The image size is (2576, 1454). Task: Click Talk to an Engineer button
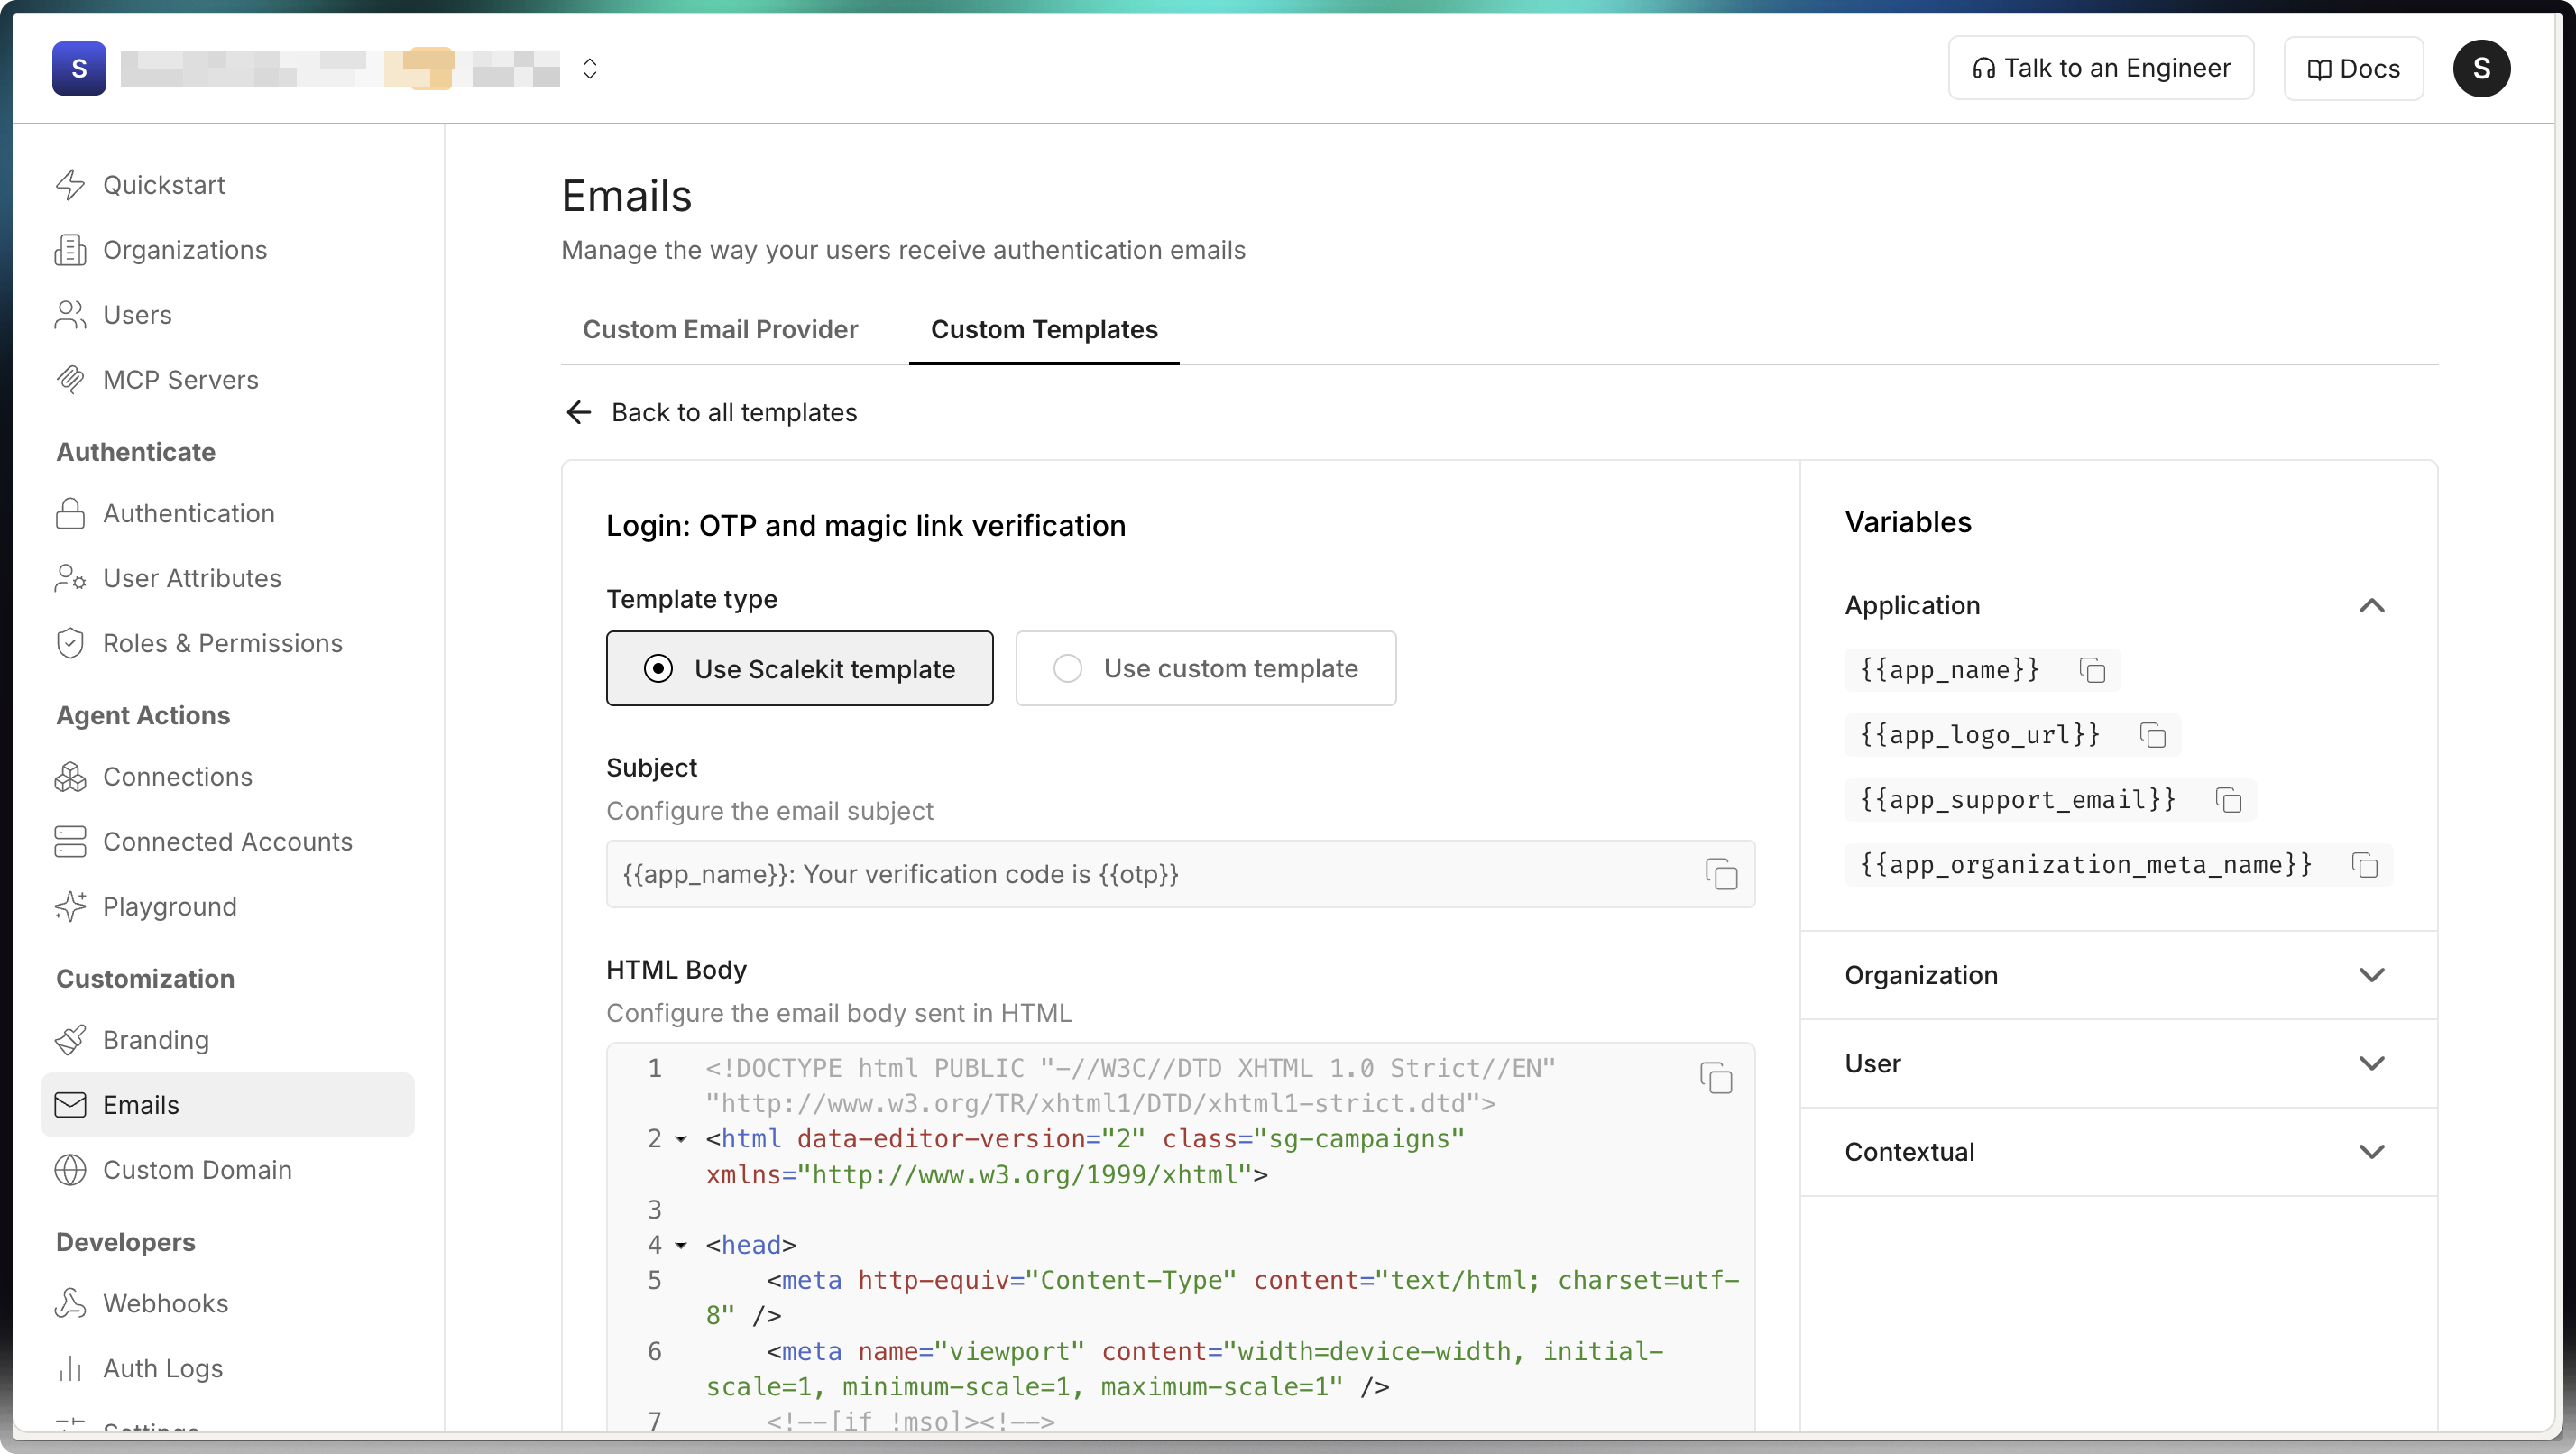pyautogui.click(x=2100, y=68)
